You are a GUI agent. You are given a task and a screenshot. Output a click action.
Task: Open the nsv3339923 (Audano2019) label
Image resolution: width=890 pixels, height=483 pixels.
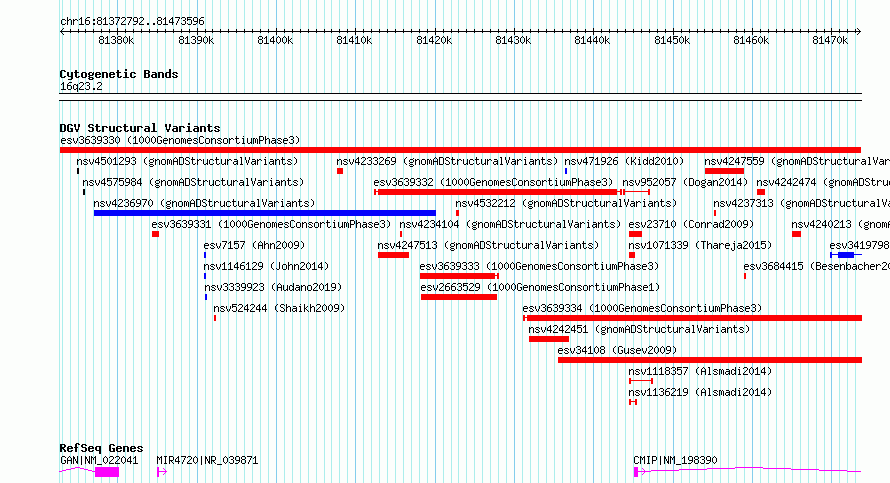[274, 287]
